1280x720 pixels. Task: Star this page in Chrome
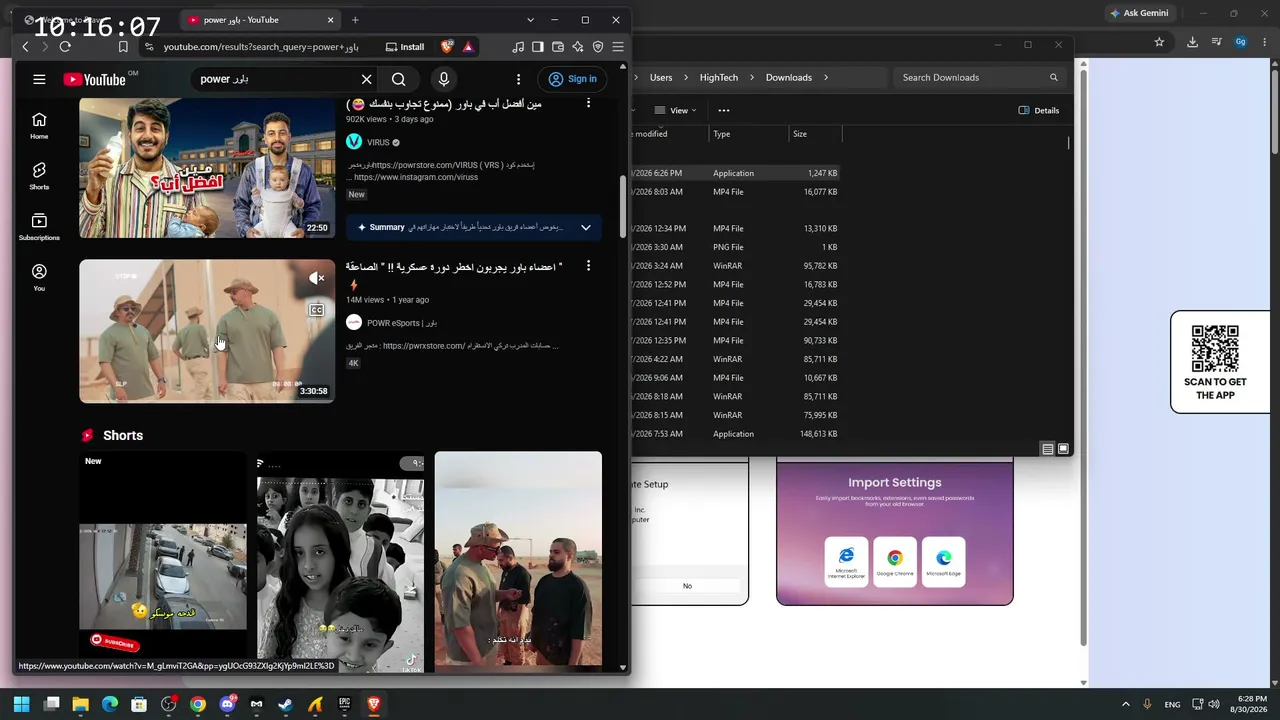coord(1160,42)
